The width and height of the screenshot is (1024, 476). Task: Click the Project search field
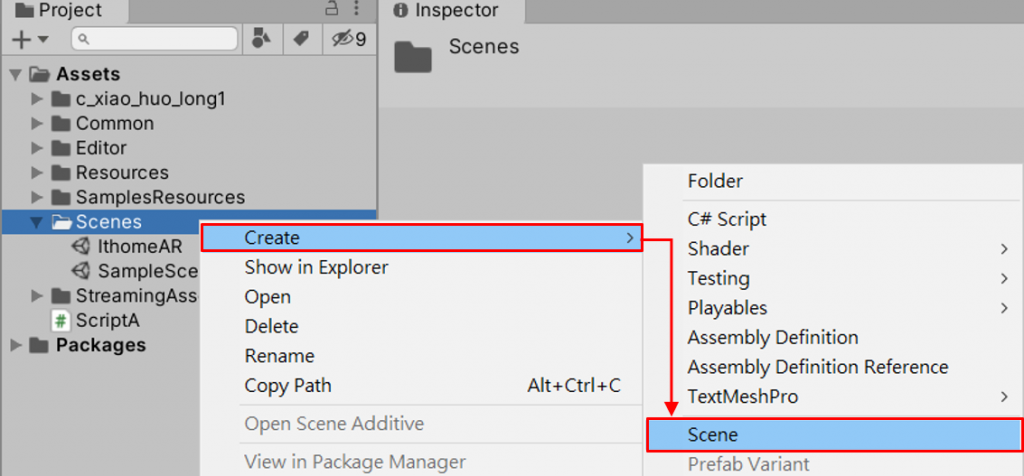click(155, 39)
